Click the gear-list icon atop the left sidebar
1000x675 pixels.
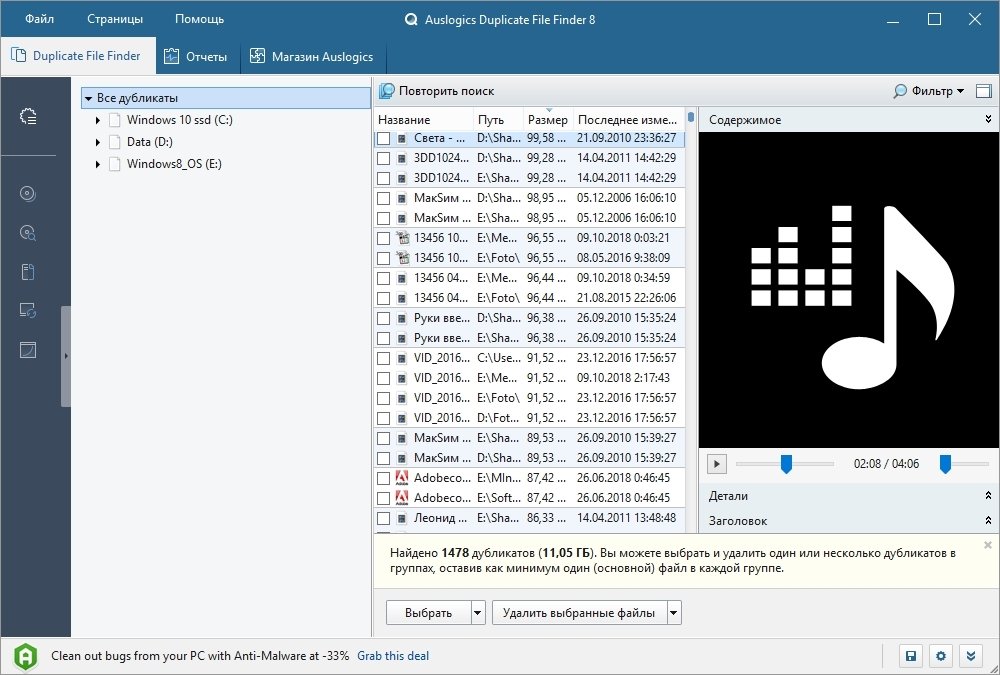coord(29,117)
